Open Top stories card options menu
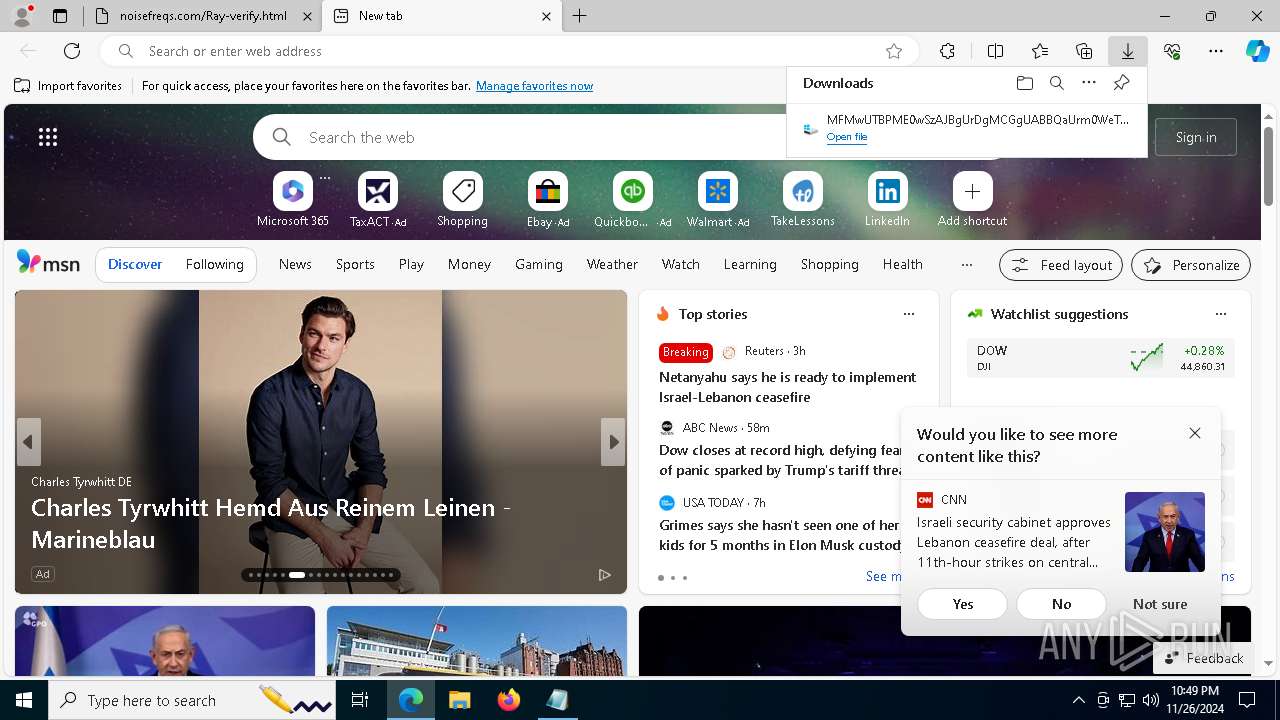This screenshot has width=1280, height=720. tap(909, 314)
